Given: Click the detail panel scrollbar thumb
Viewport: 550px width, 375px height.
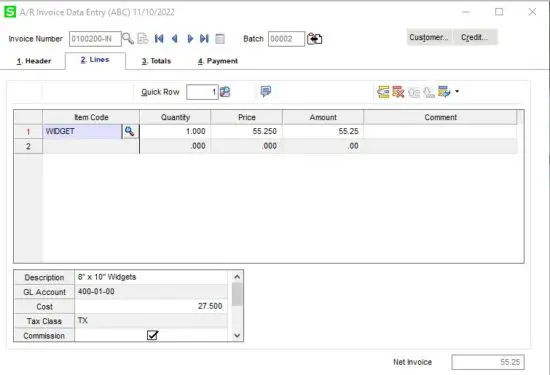Looking at the screenshot, I should tap(237, 294).
